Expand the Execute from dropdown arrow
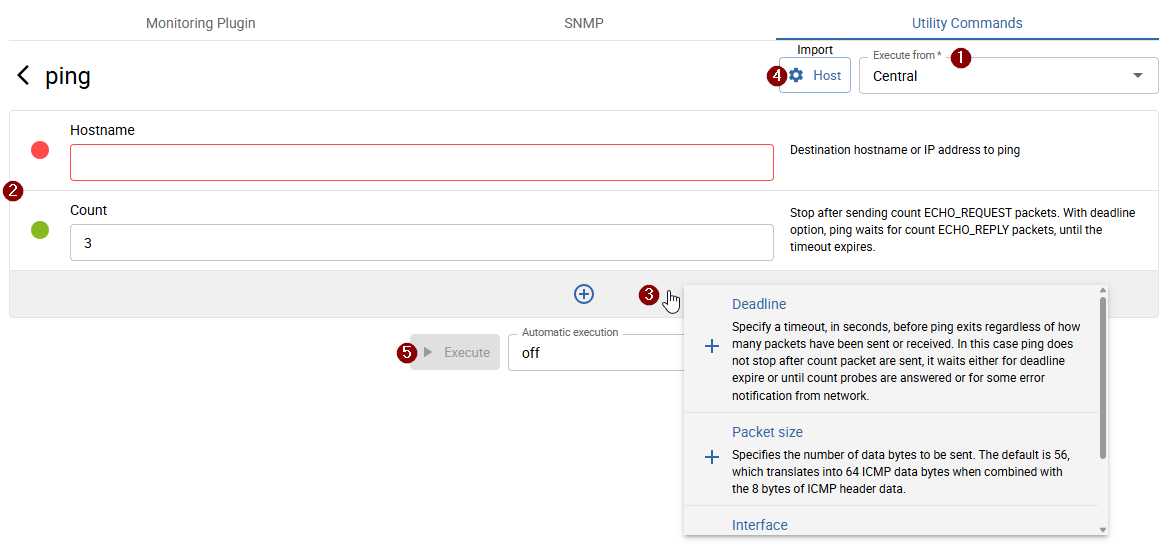The height and width of the screenshot is (556, 1167). click(x=1137, y=76)
